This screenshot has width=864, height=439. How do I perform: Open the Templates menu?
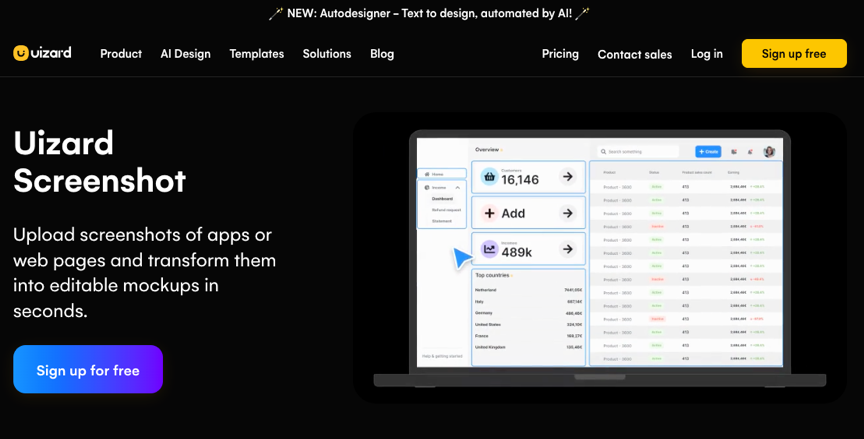pyautogui.click(x=257, y=54)
